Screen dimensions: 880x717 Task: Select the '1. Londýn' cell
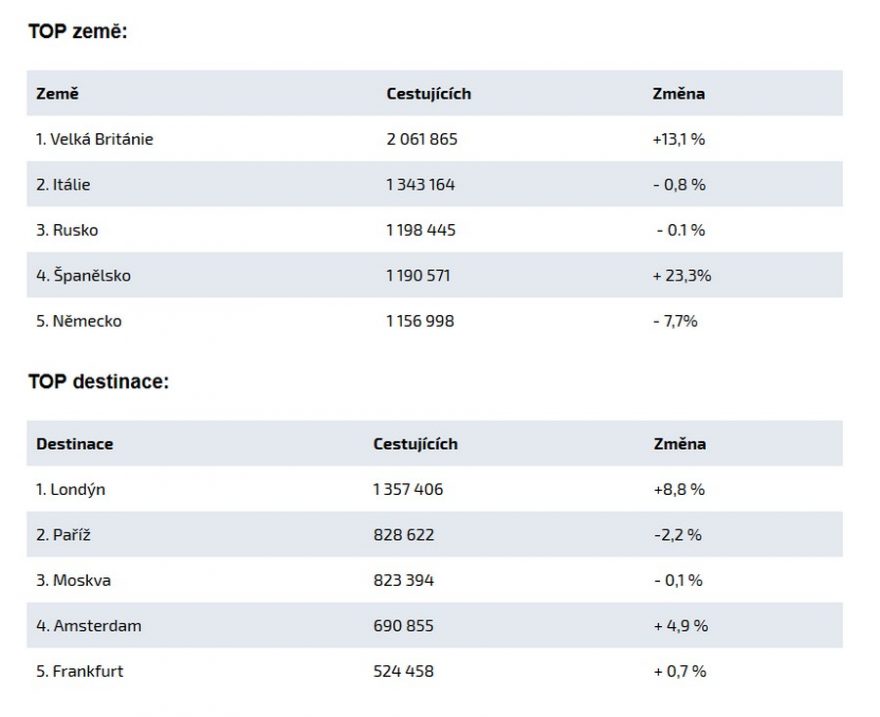pos(70,490)
